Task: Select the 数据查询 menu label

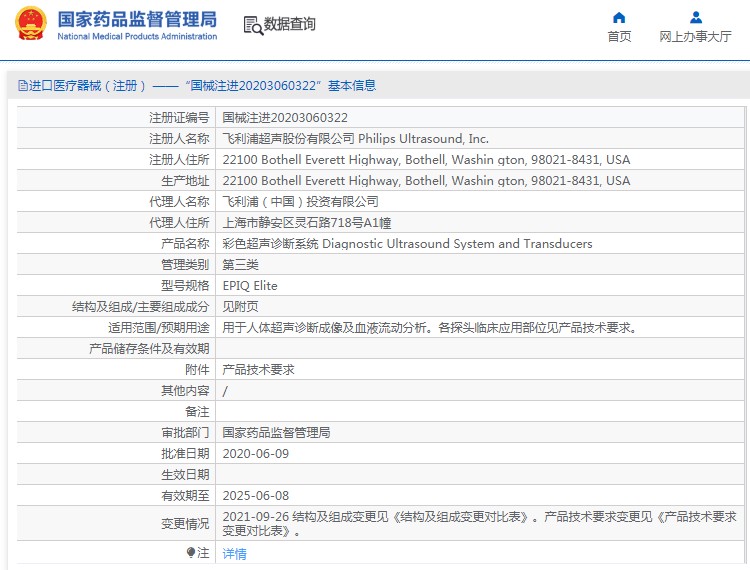Action: click(289, 23)
